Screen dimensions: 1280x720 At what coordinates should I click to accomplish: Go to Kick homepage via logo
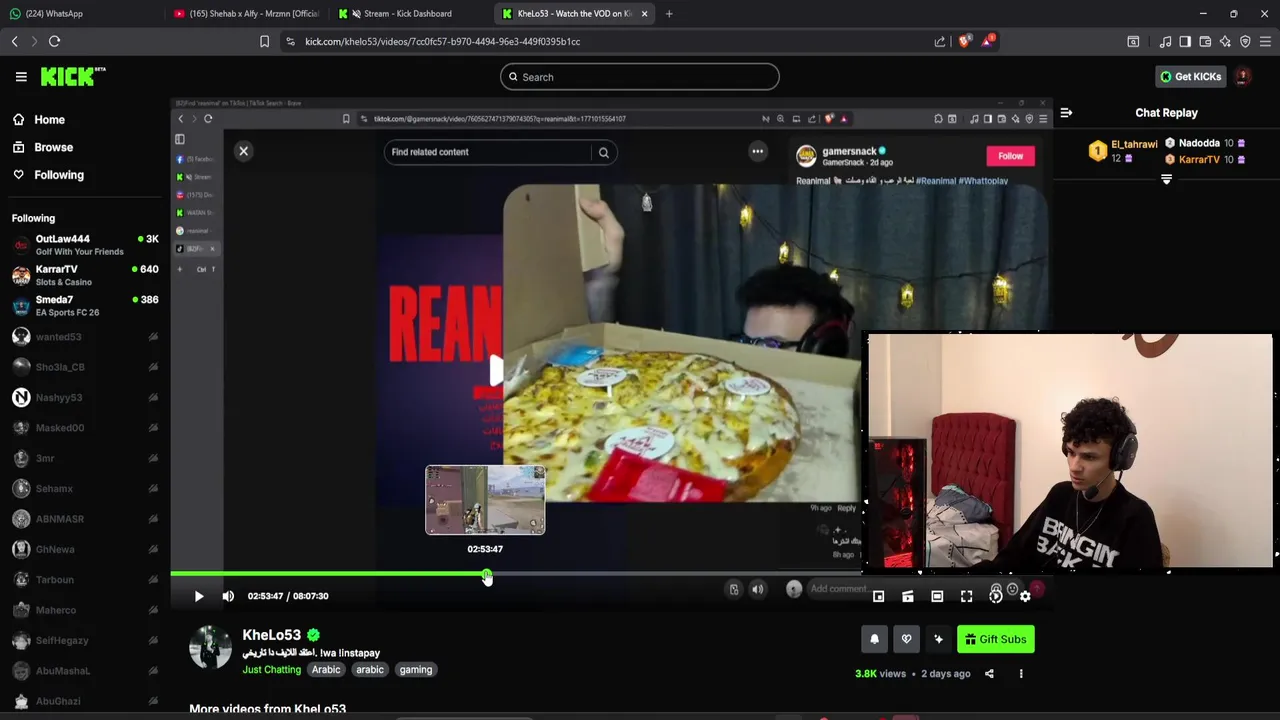pyautogui.click(x=73, y=76)
